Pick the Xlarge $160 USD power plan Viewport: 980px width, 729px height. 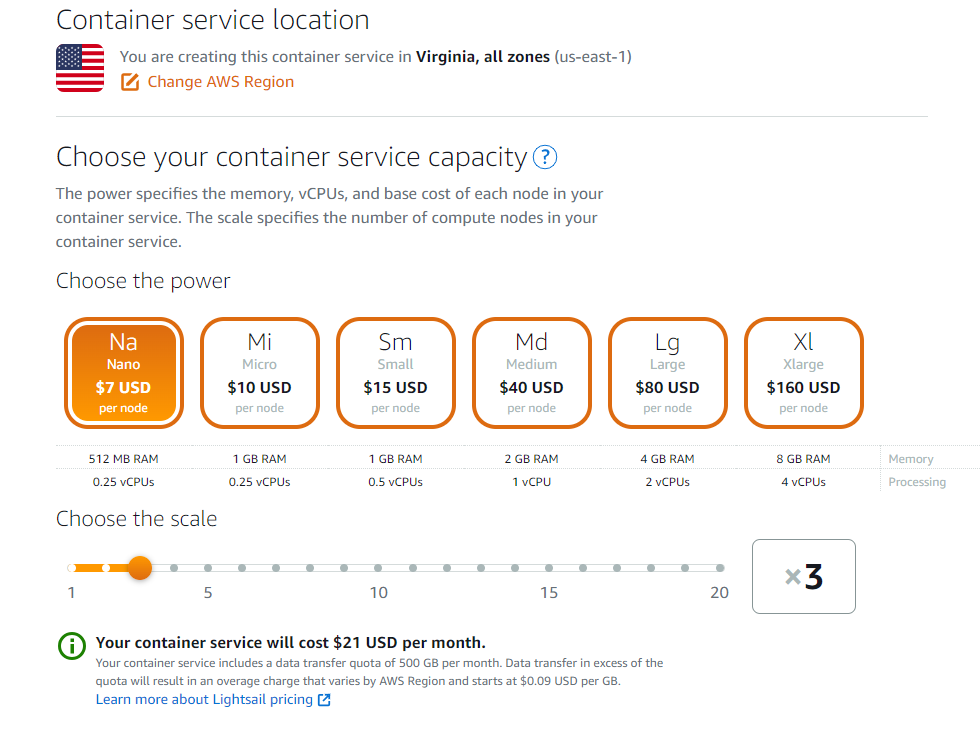coord(804,373)
